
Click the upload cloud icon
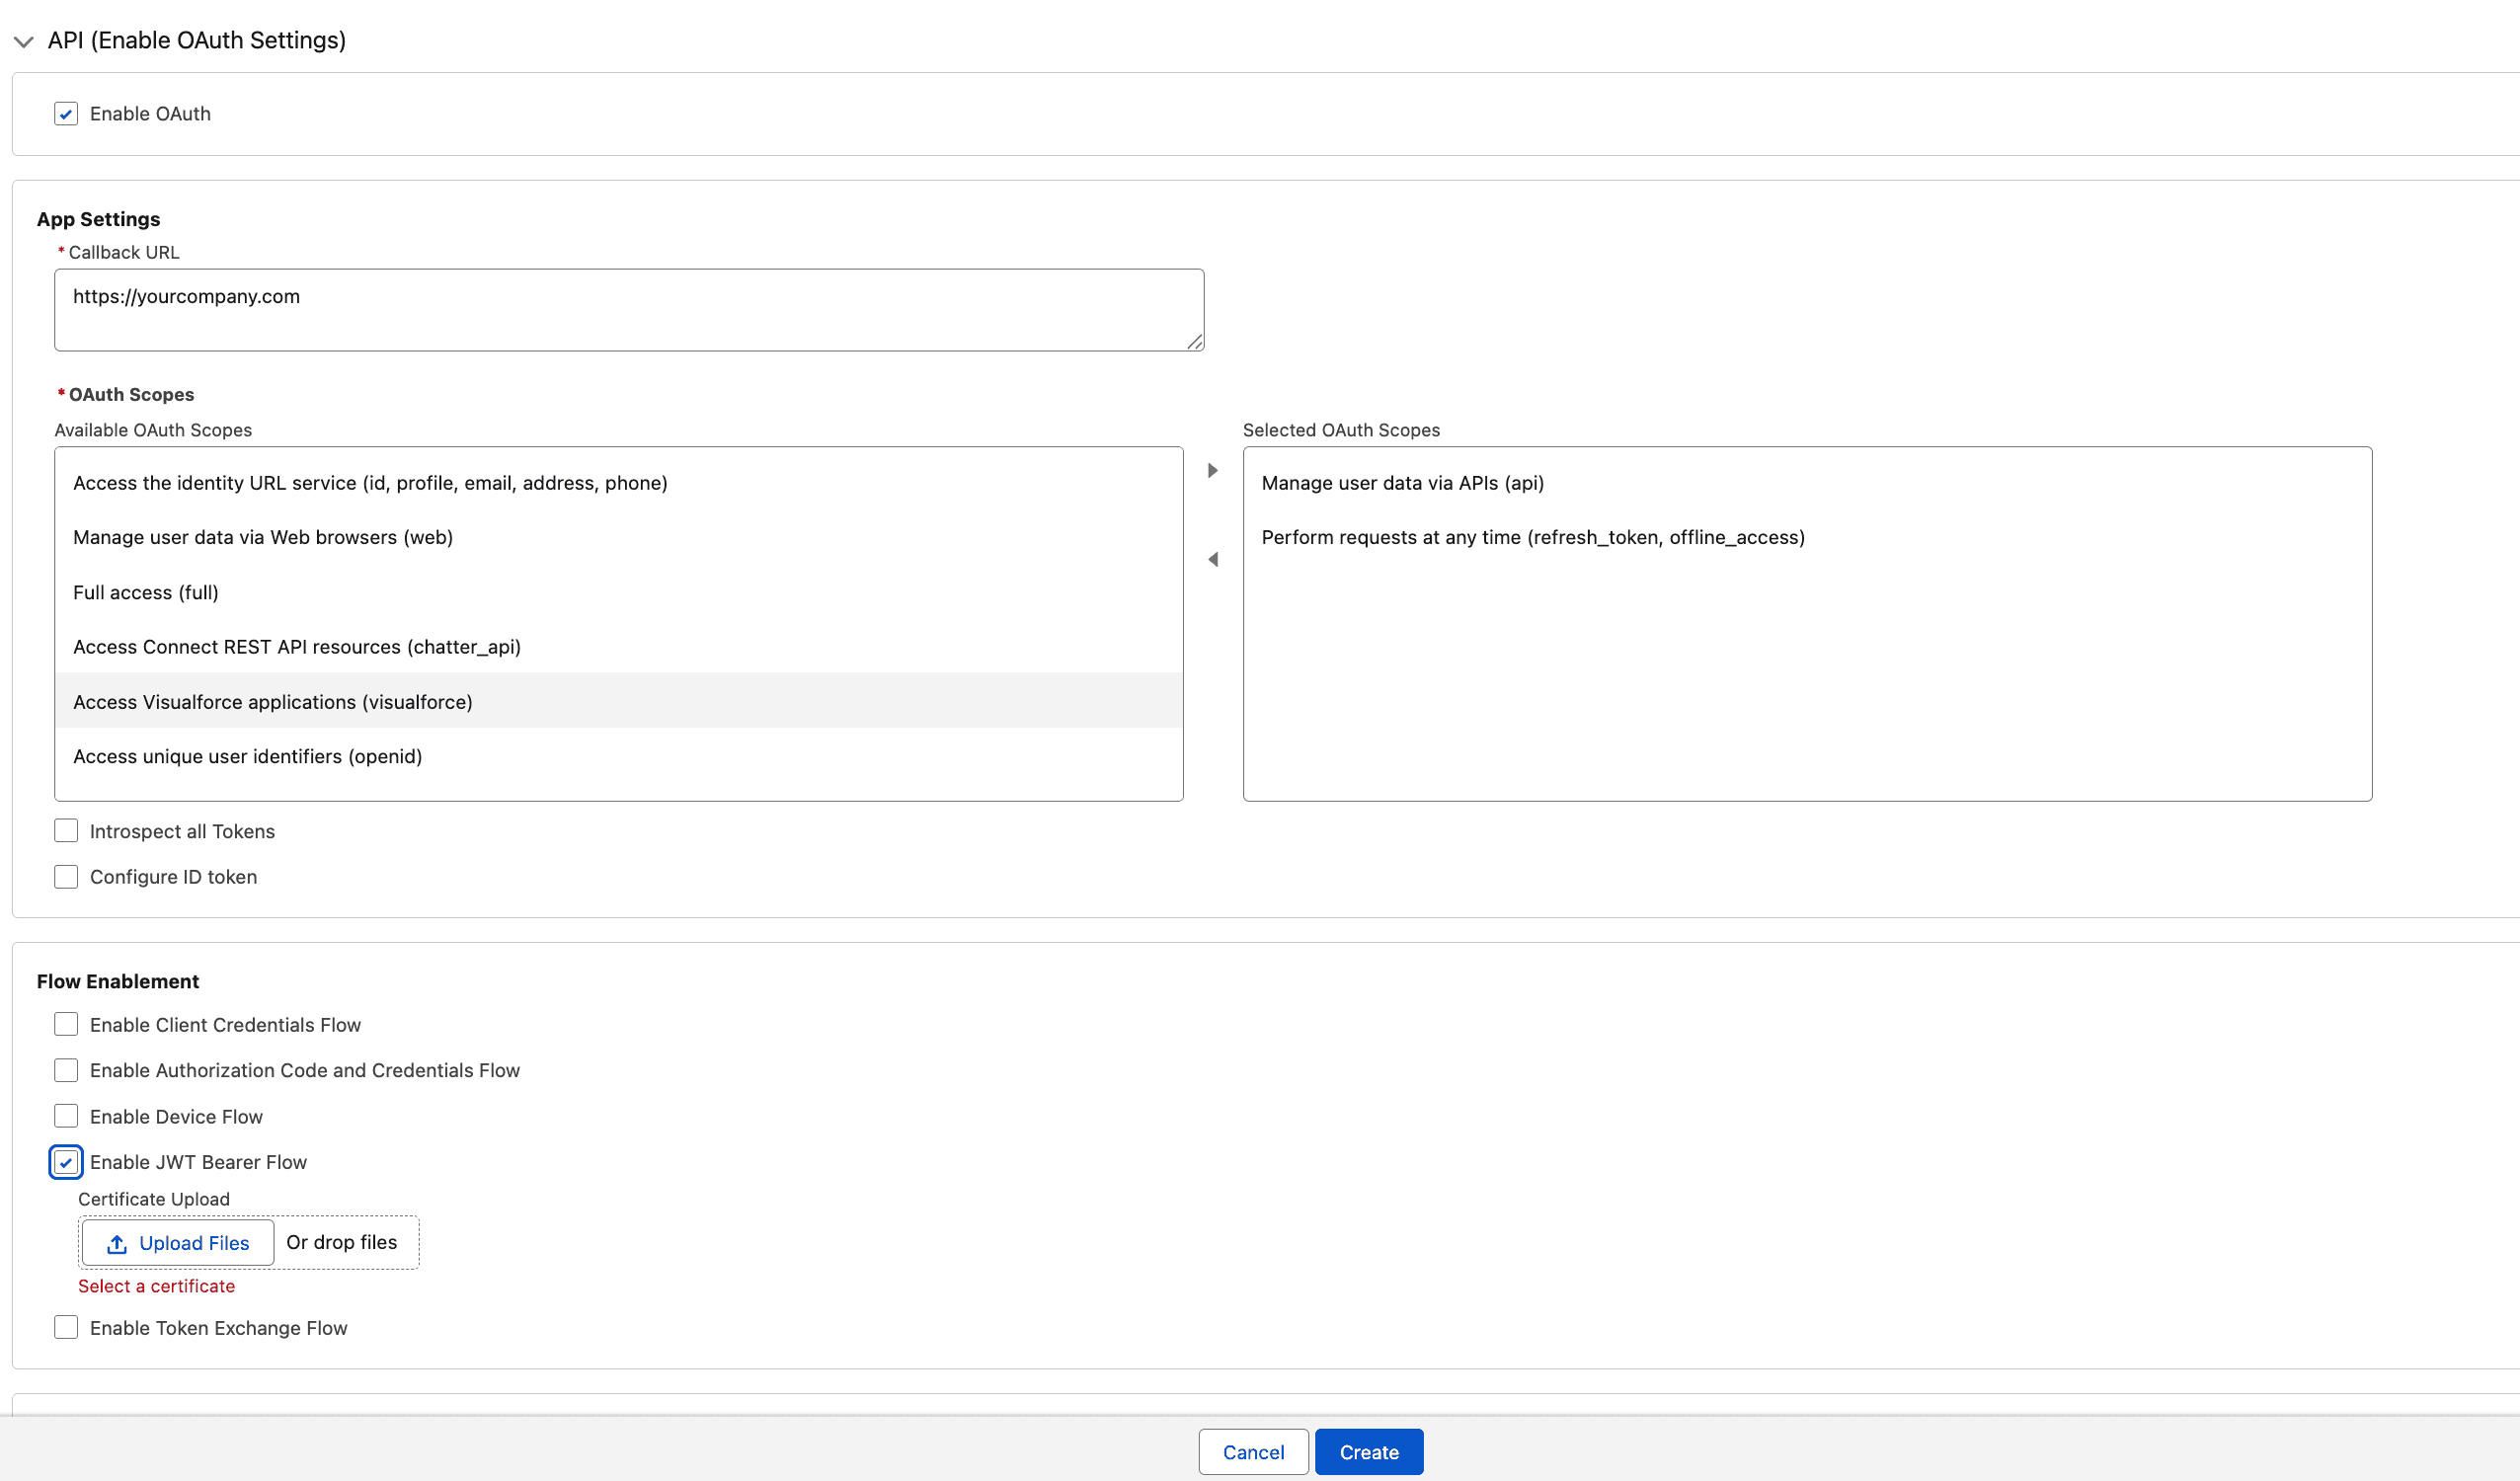tap(117, 1243)
